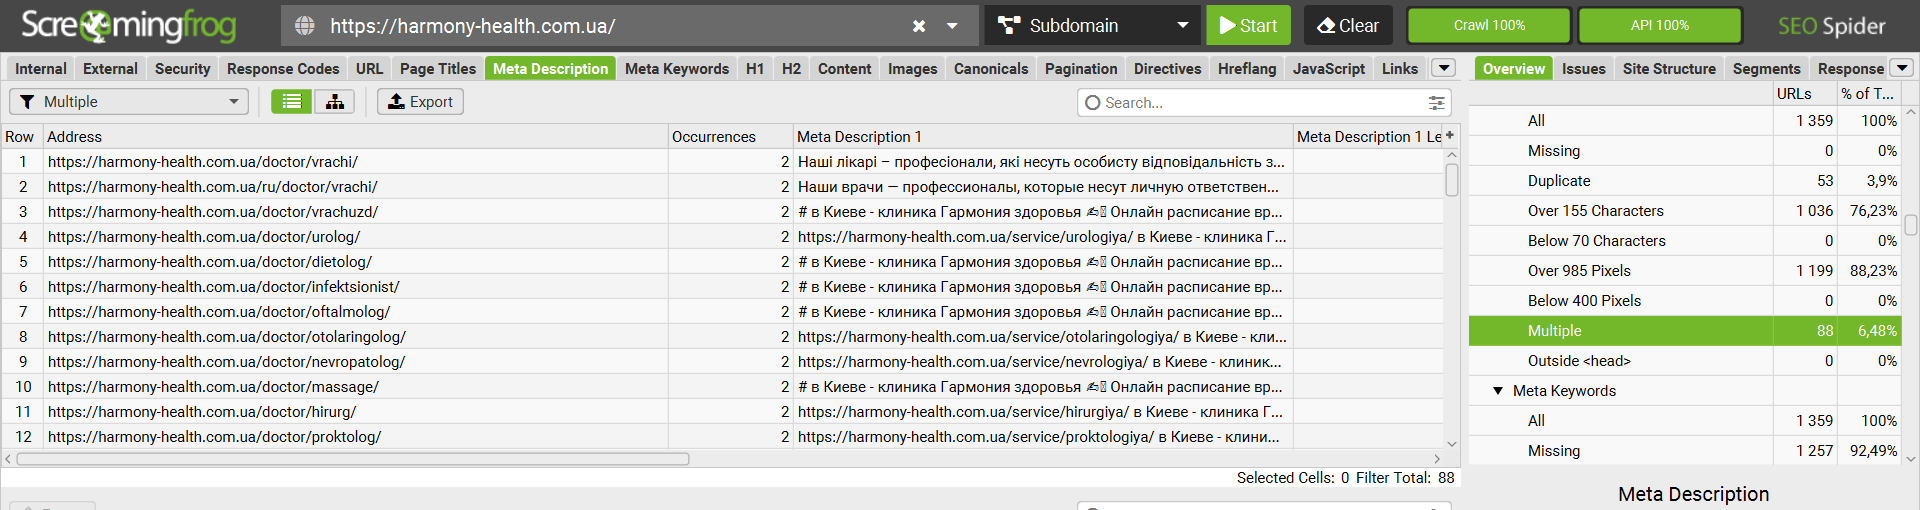Viewport: 1920px width, 510px height.
Task: Export the current table data
Action: pos(420,102)
